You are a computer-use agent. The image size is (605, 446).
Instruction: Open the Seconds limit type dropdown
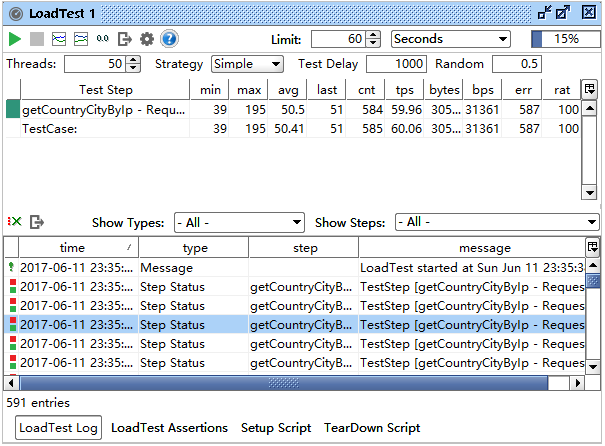(451, 39)
